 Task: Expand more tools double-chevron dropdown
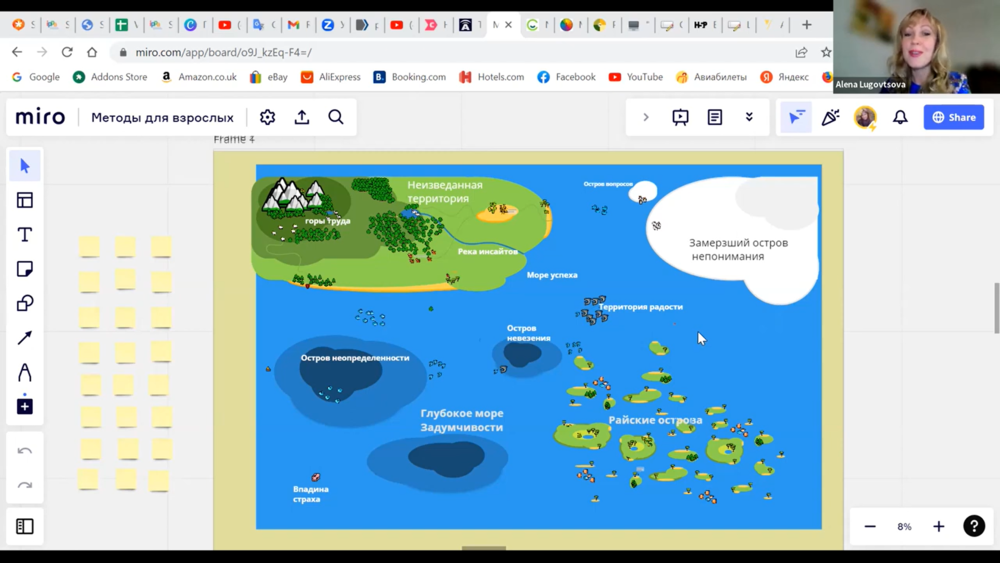click(749, 118)
